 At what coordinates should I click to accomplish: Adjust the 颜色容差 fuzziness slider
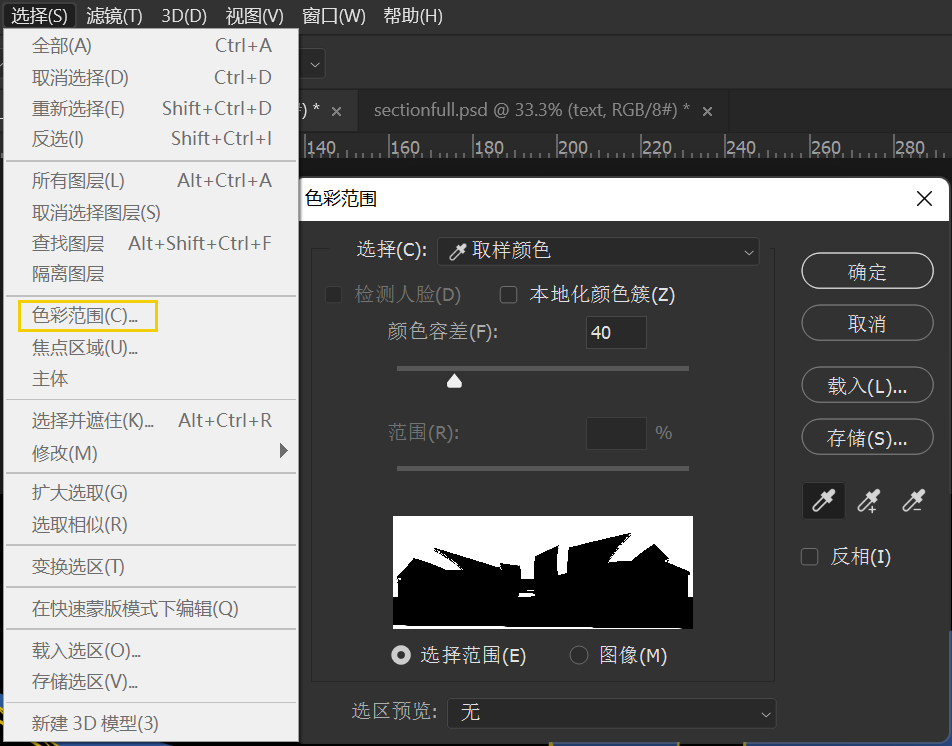coord(454,380)
